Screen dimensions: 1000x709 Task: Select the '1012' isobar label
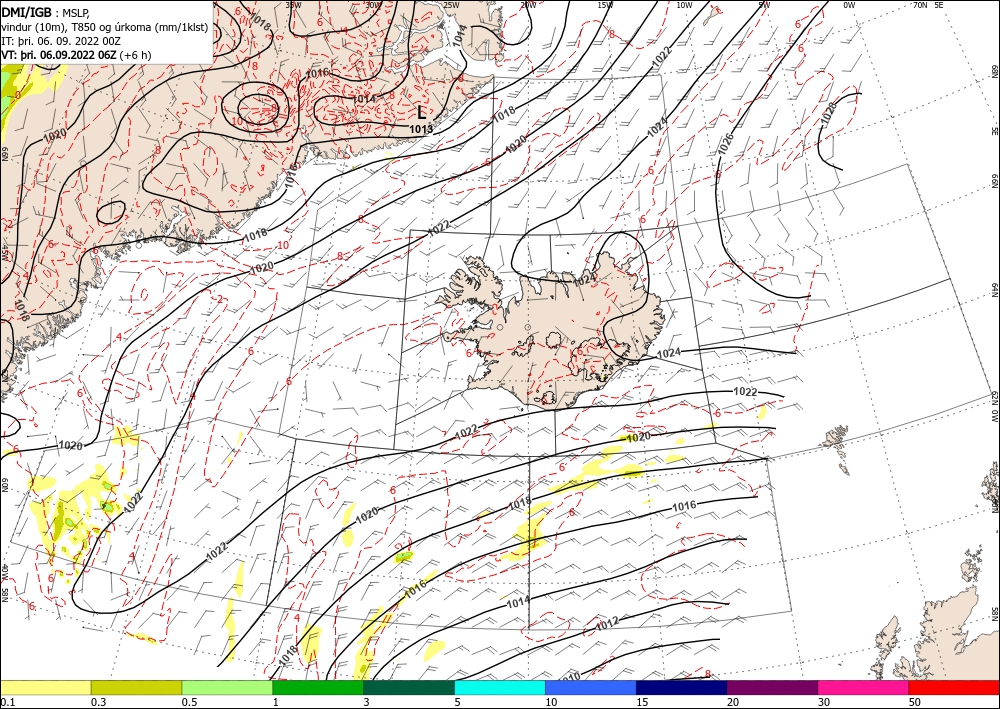click(x=607, y=624)
